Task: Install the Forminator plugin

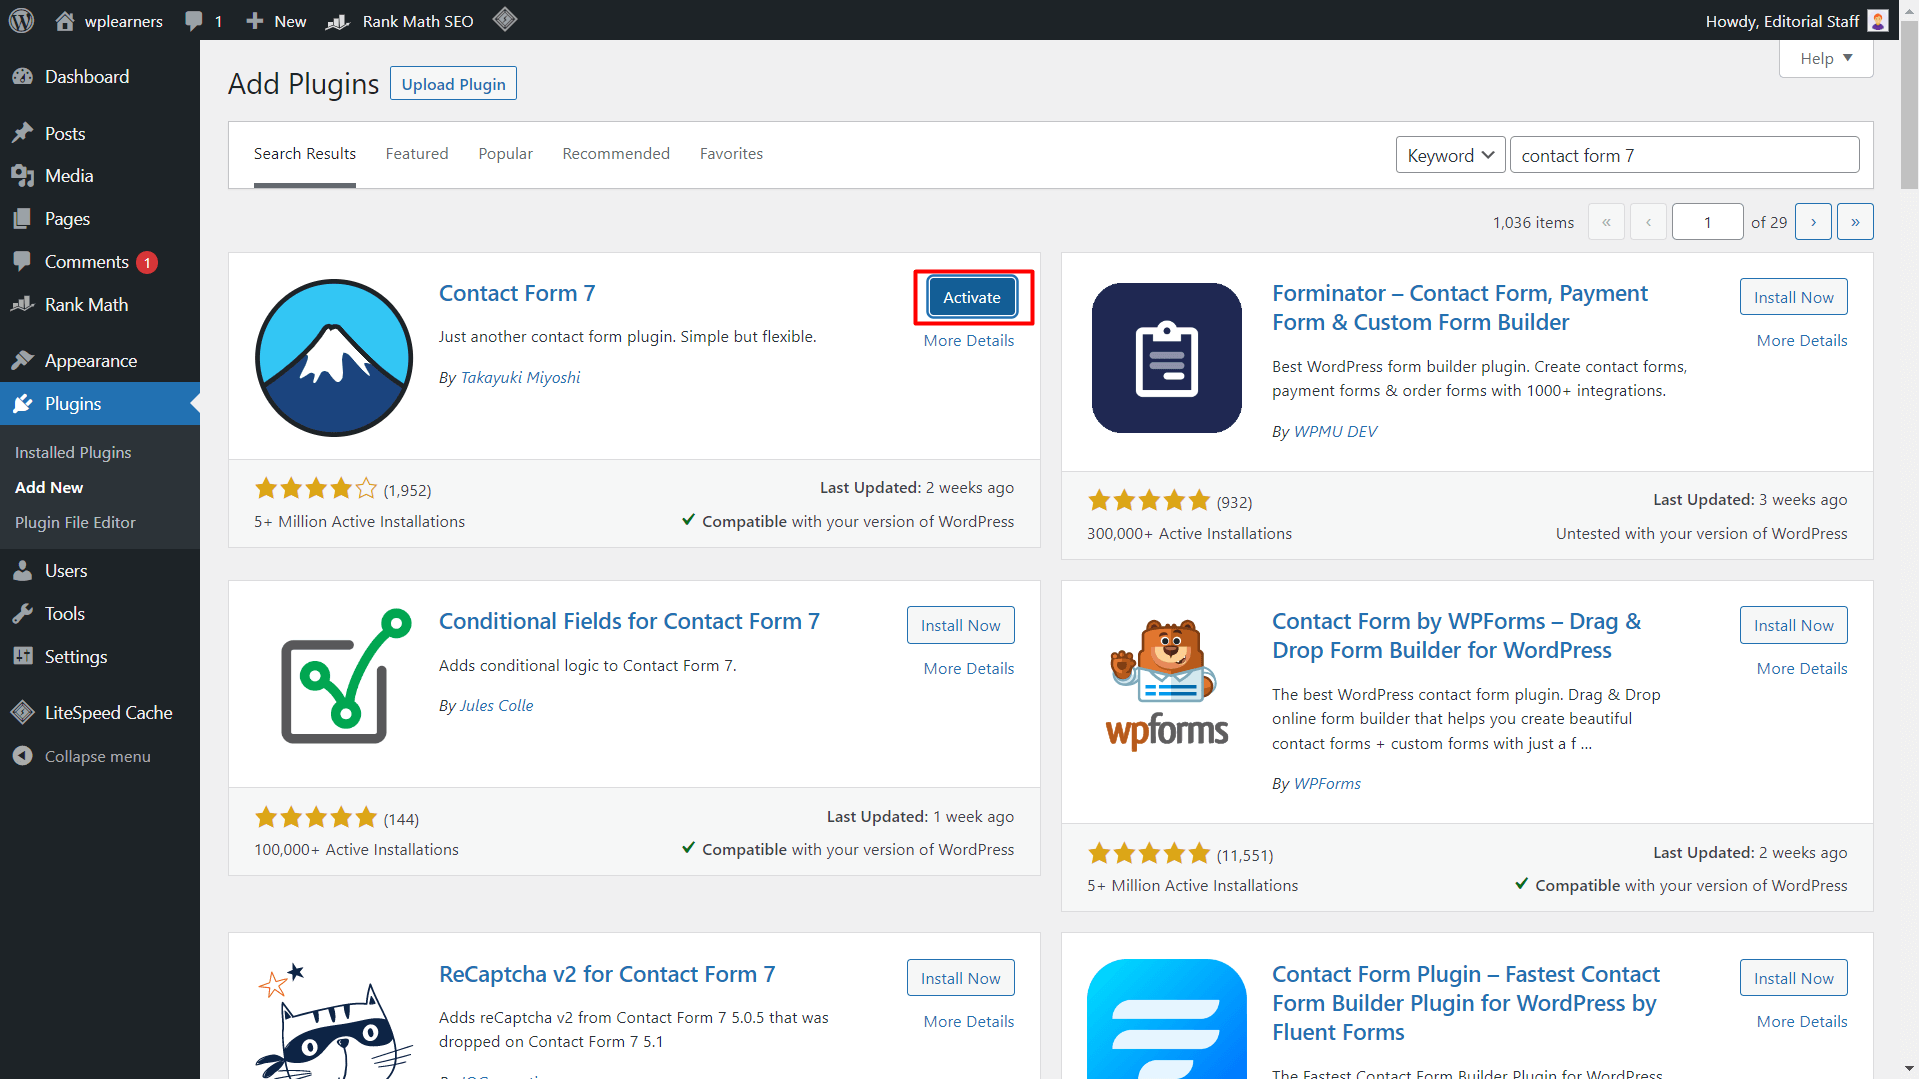Action: pyautogui.click(x=1793, y=297)
